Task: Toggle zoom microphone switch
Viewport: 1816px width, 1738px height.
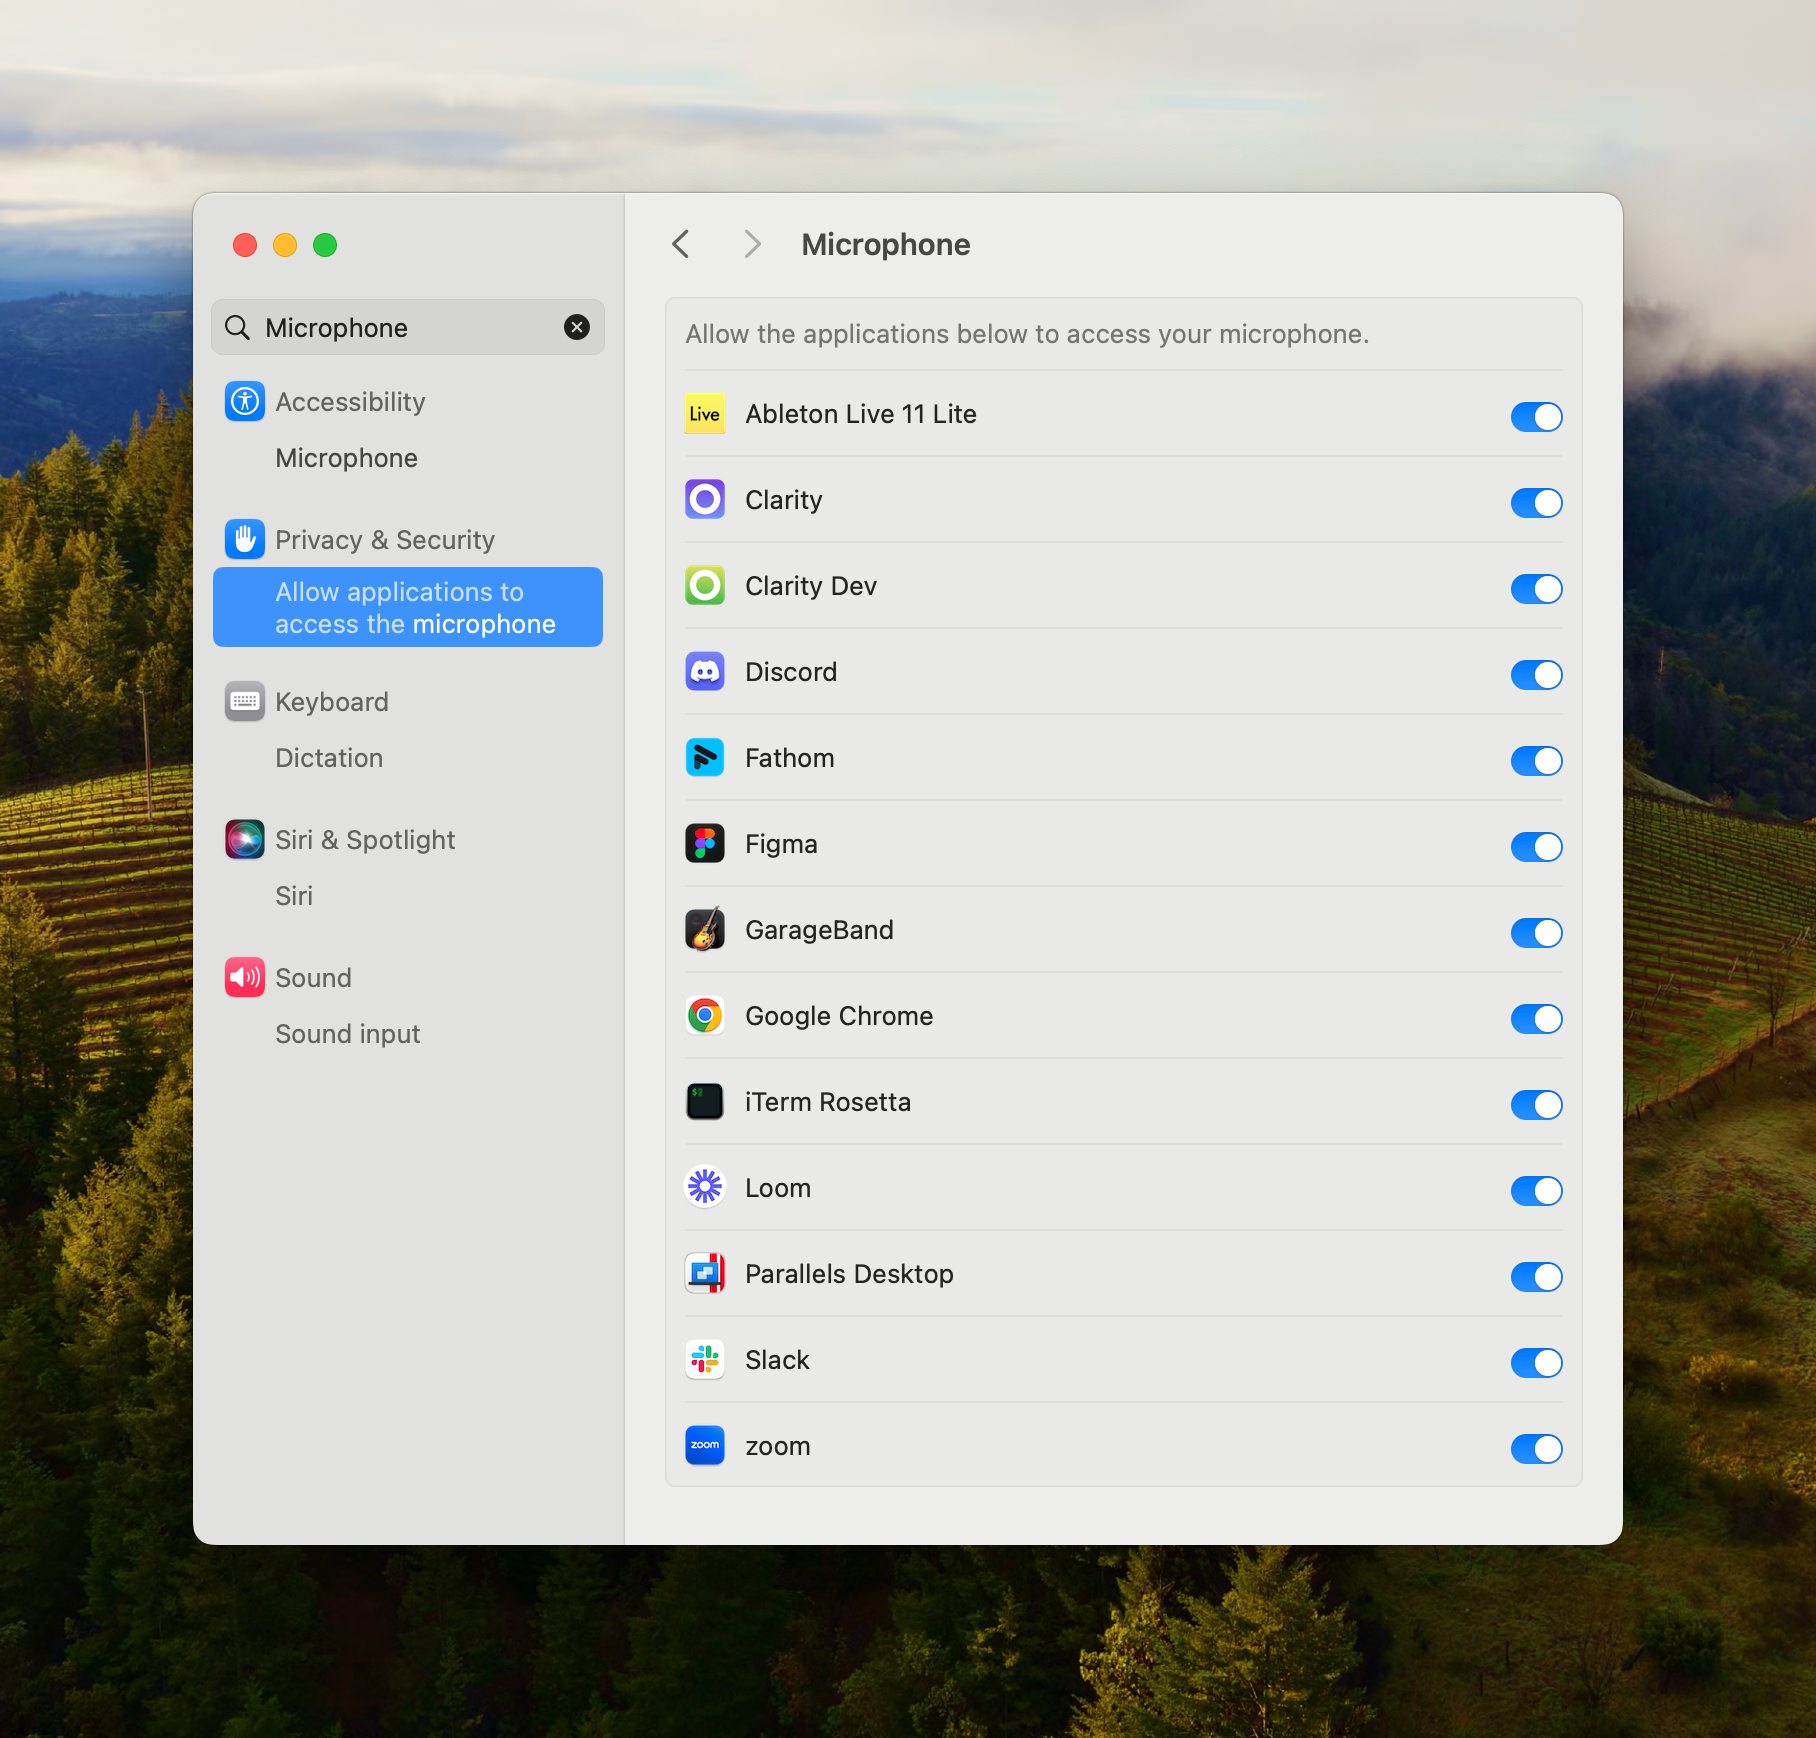Action: [1537, 1448]
